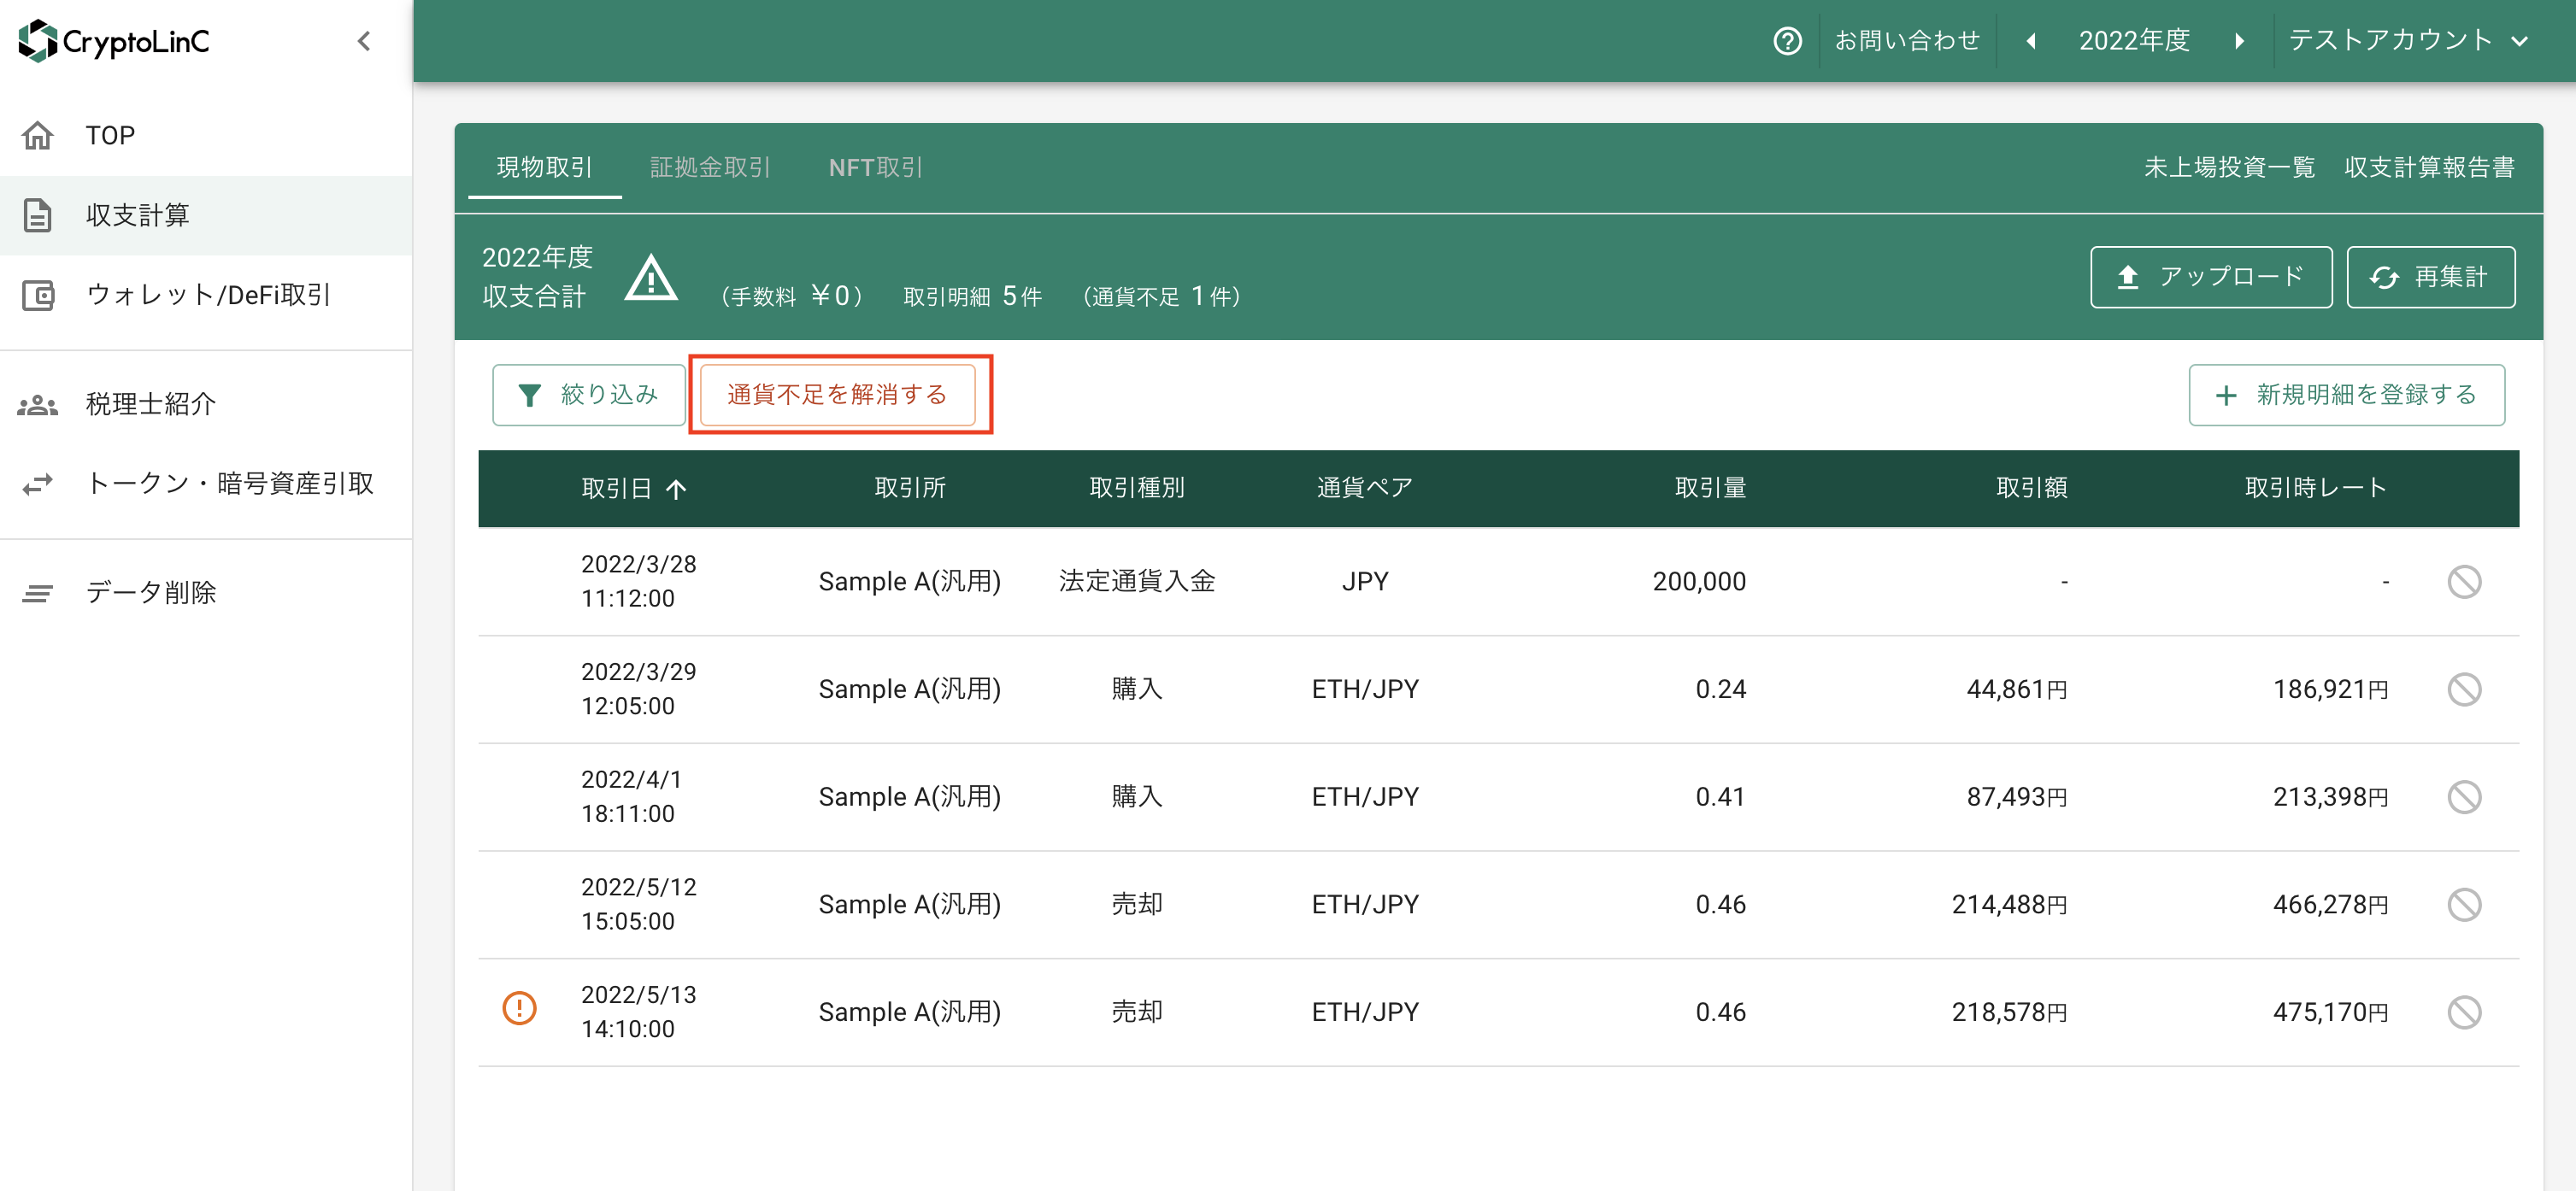Open the help question mark icon
Viewport: 2576px width, 1191px height.
(x=1788, y=40)
